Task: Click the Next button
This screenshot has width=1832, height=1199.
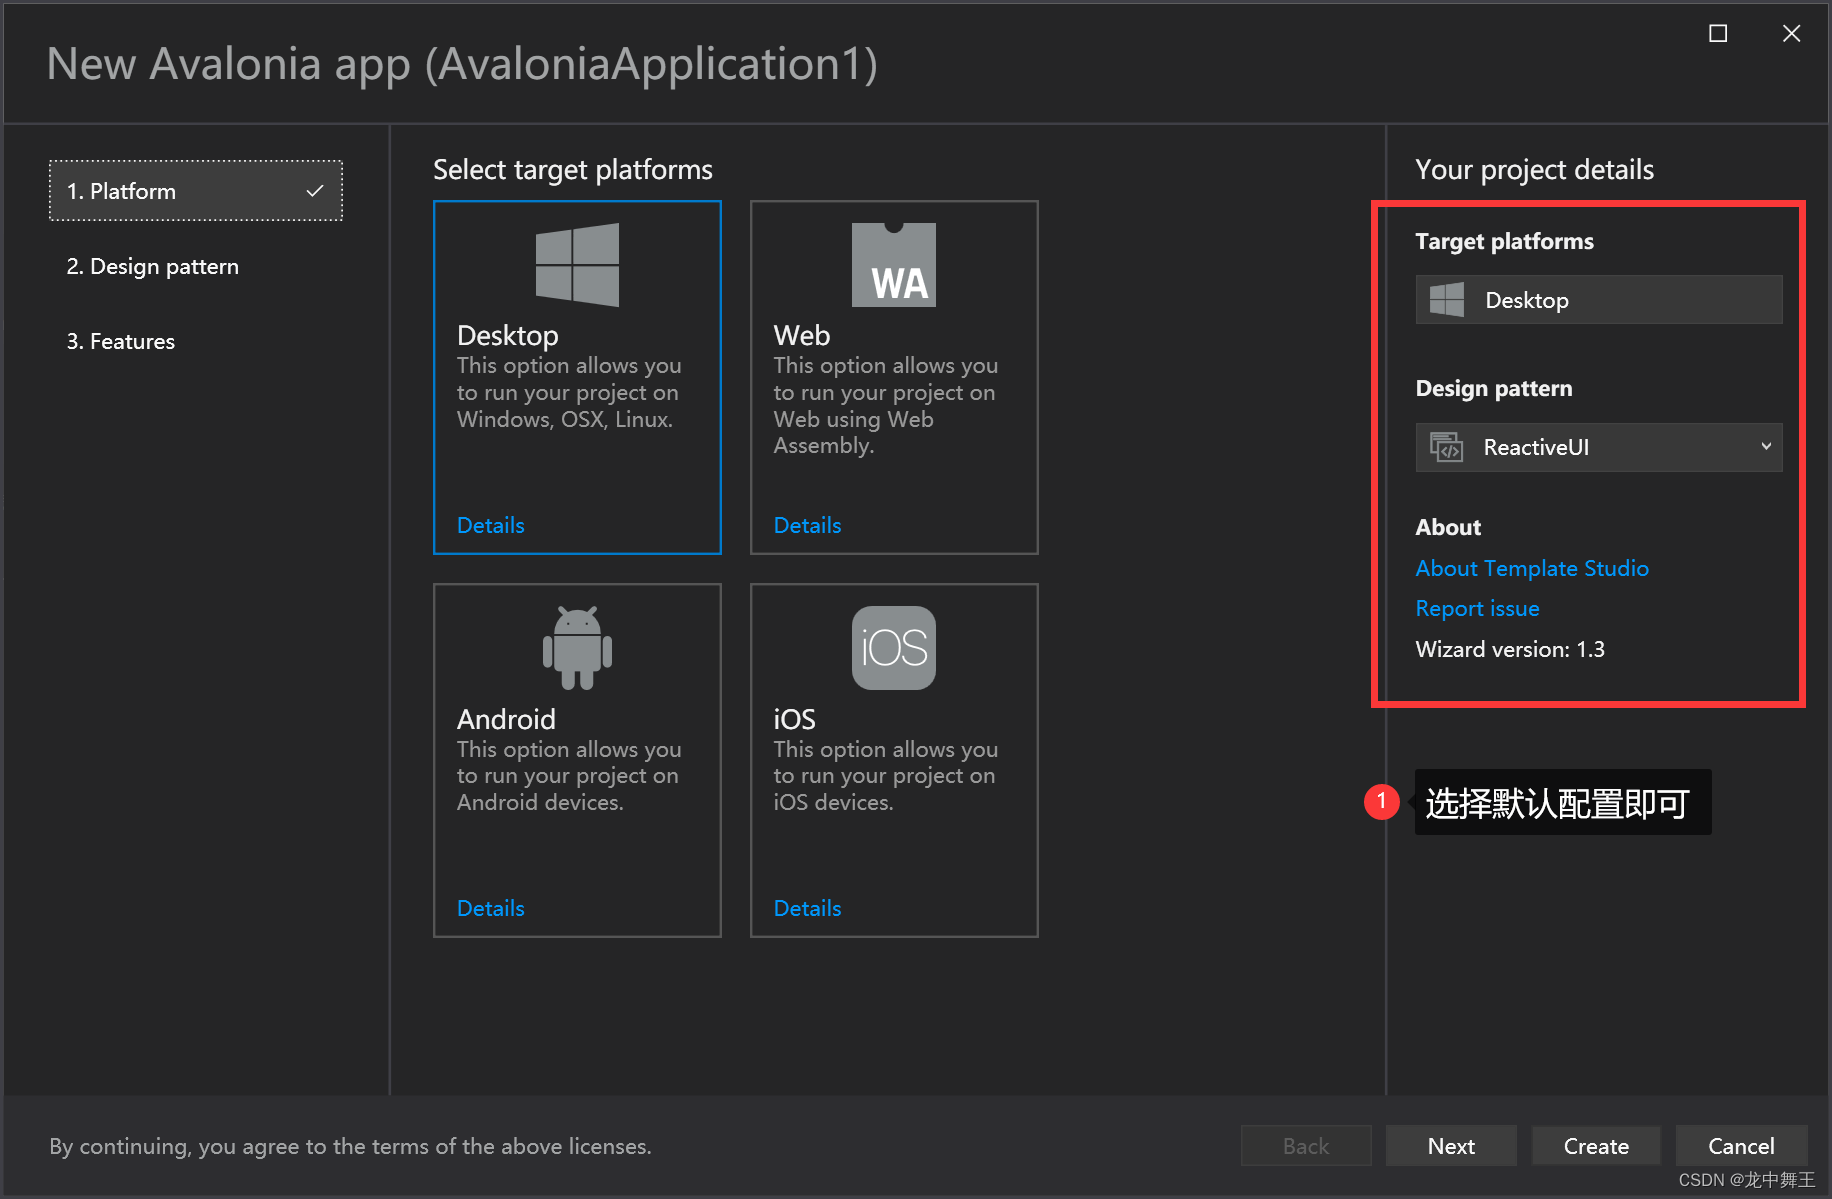Action: (1451, 1145)
